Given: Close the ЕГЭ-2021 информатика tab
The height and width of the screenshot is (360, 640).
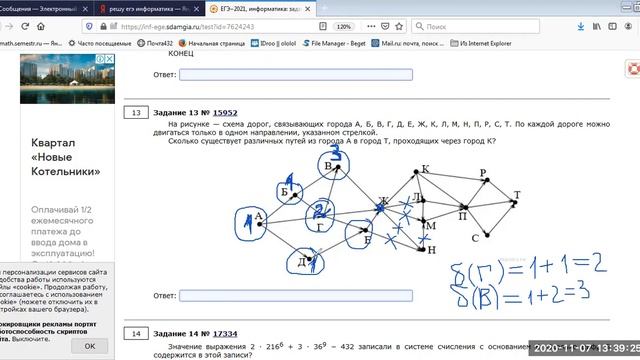Looking at the screenshot, I should [308, 9].
